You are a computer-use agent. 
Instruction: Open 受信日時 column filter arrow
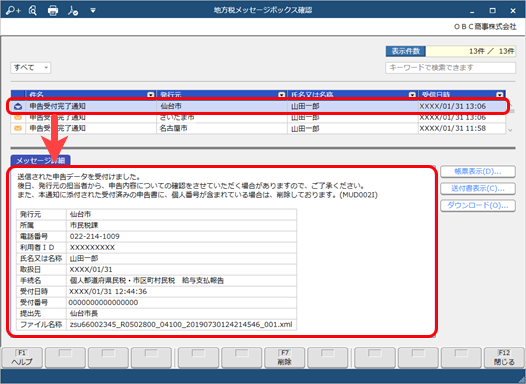[x=500, y=95]
